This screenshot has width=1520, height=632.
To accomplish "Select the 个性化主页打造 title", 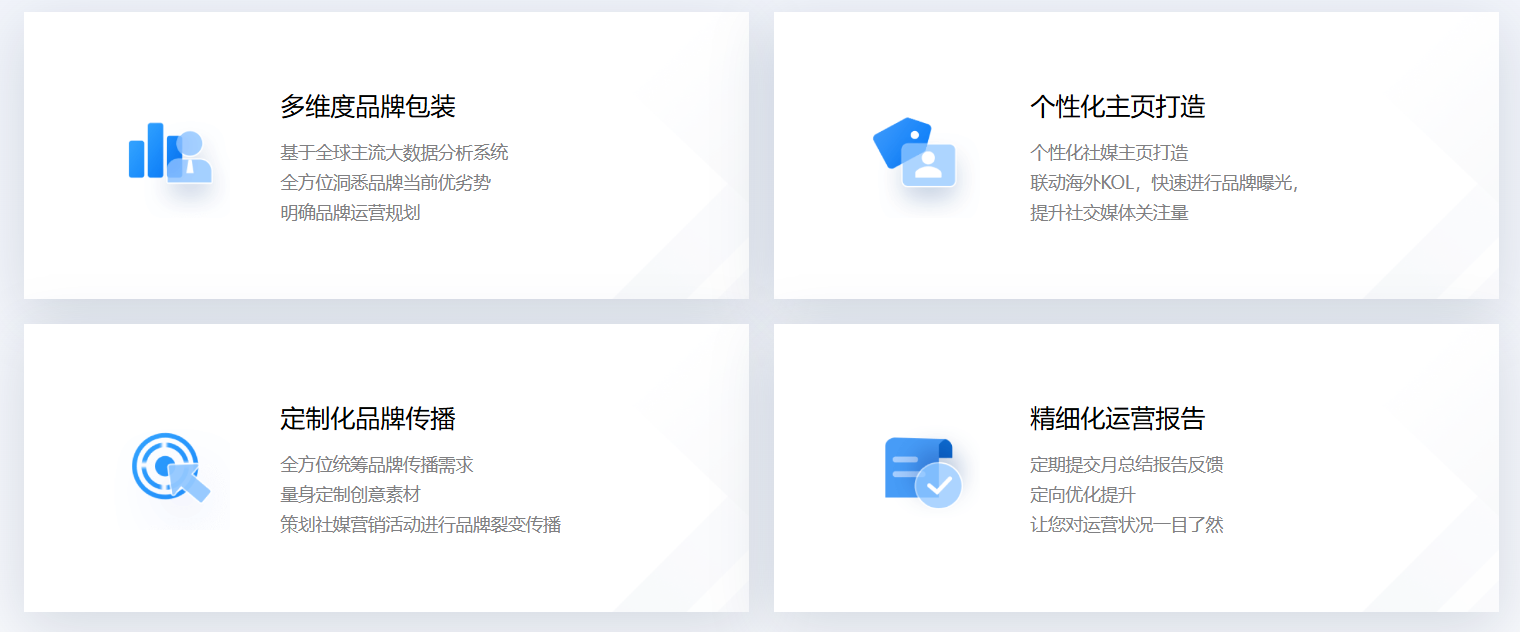I will [1117, 106].
